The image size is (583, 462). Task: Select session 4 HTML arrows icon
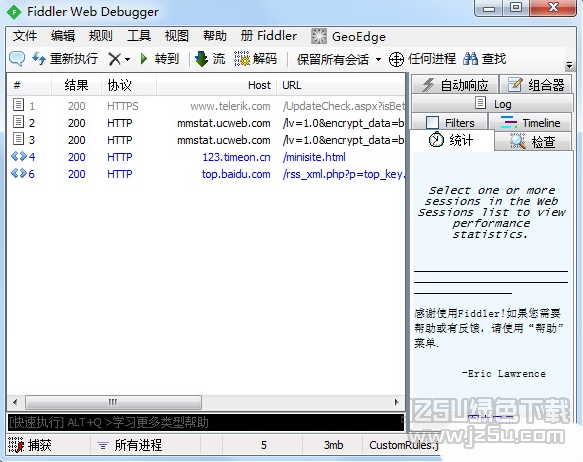pos(19,156)
